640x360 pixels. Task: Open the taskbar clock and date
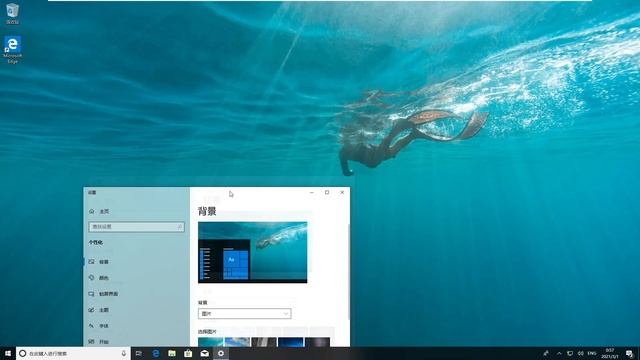click(610, 353)
